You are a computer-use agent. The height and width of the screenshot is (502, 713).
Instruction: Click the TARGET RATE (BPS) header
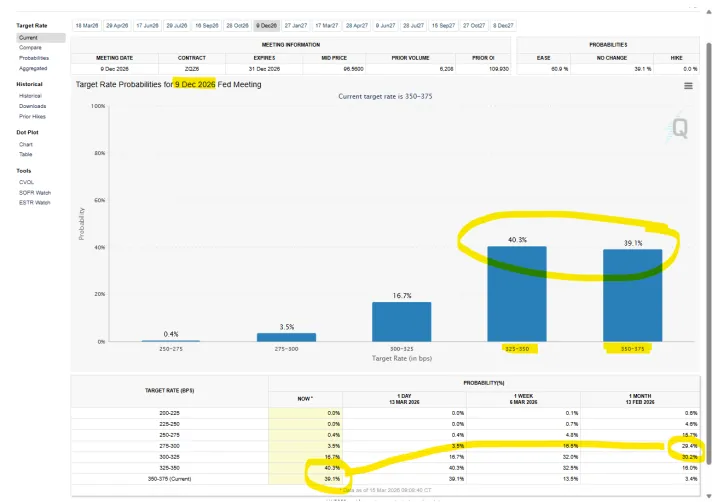tap(170, 391)
